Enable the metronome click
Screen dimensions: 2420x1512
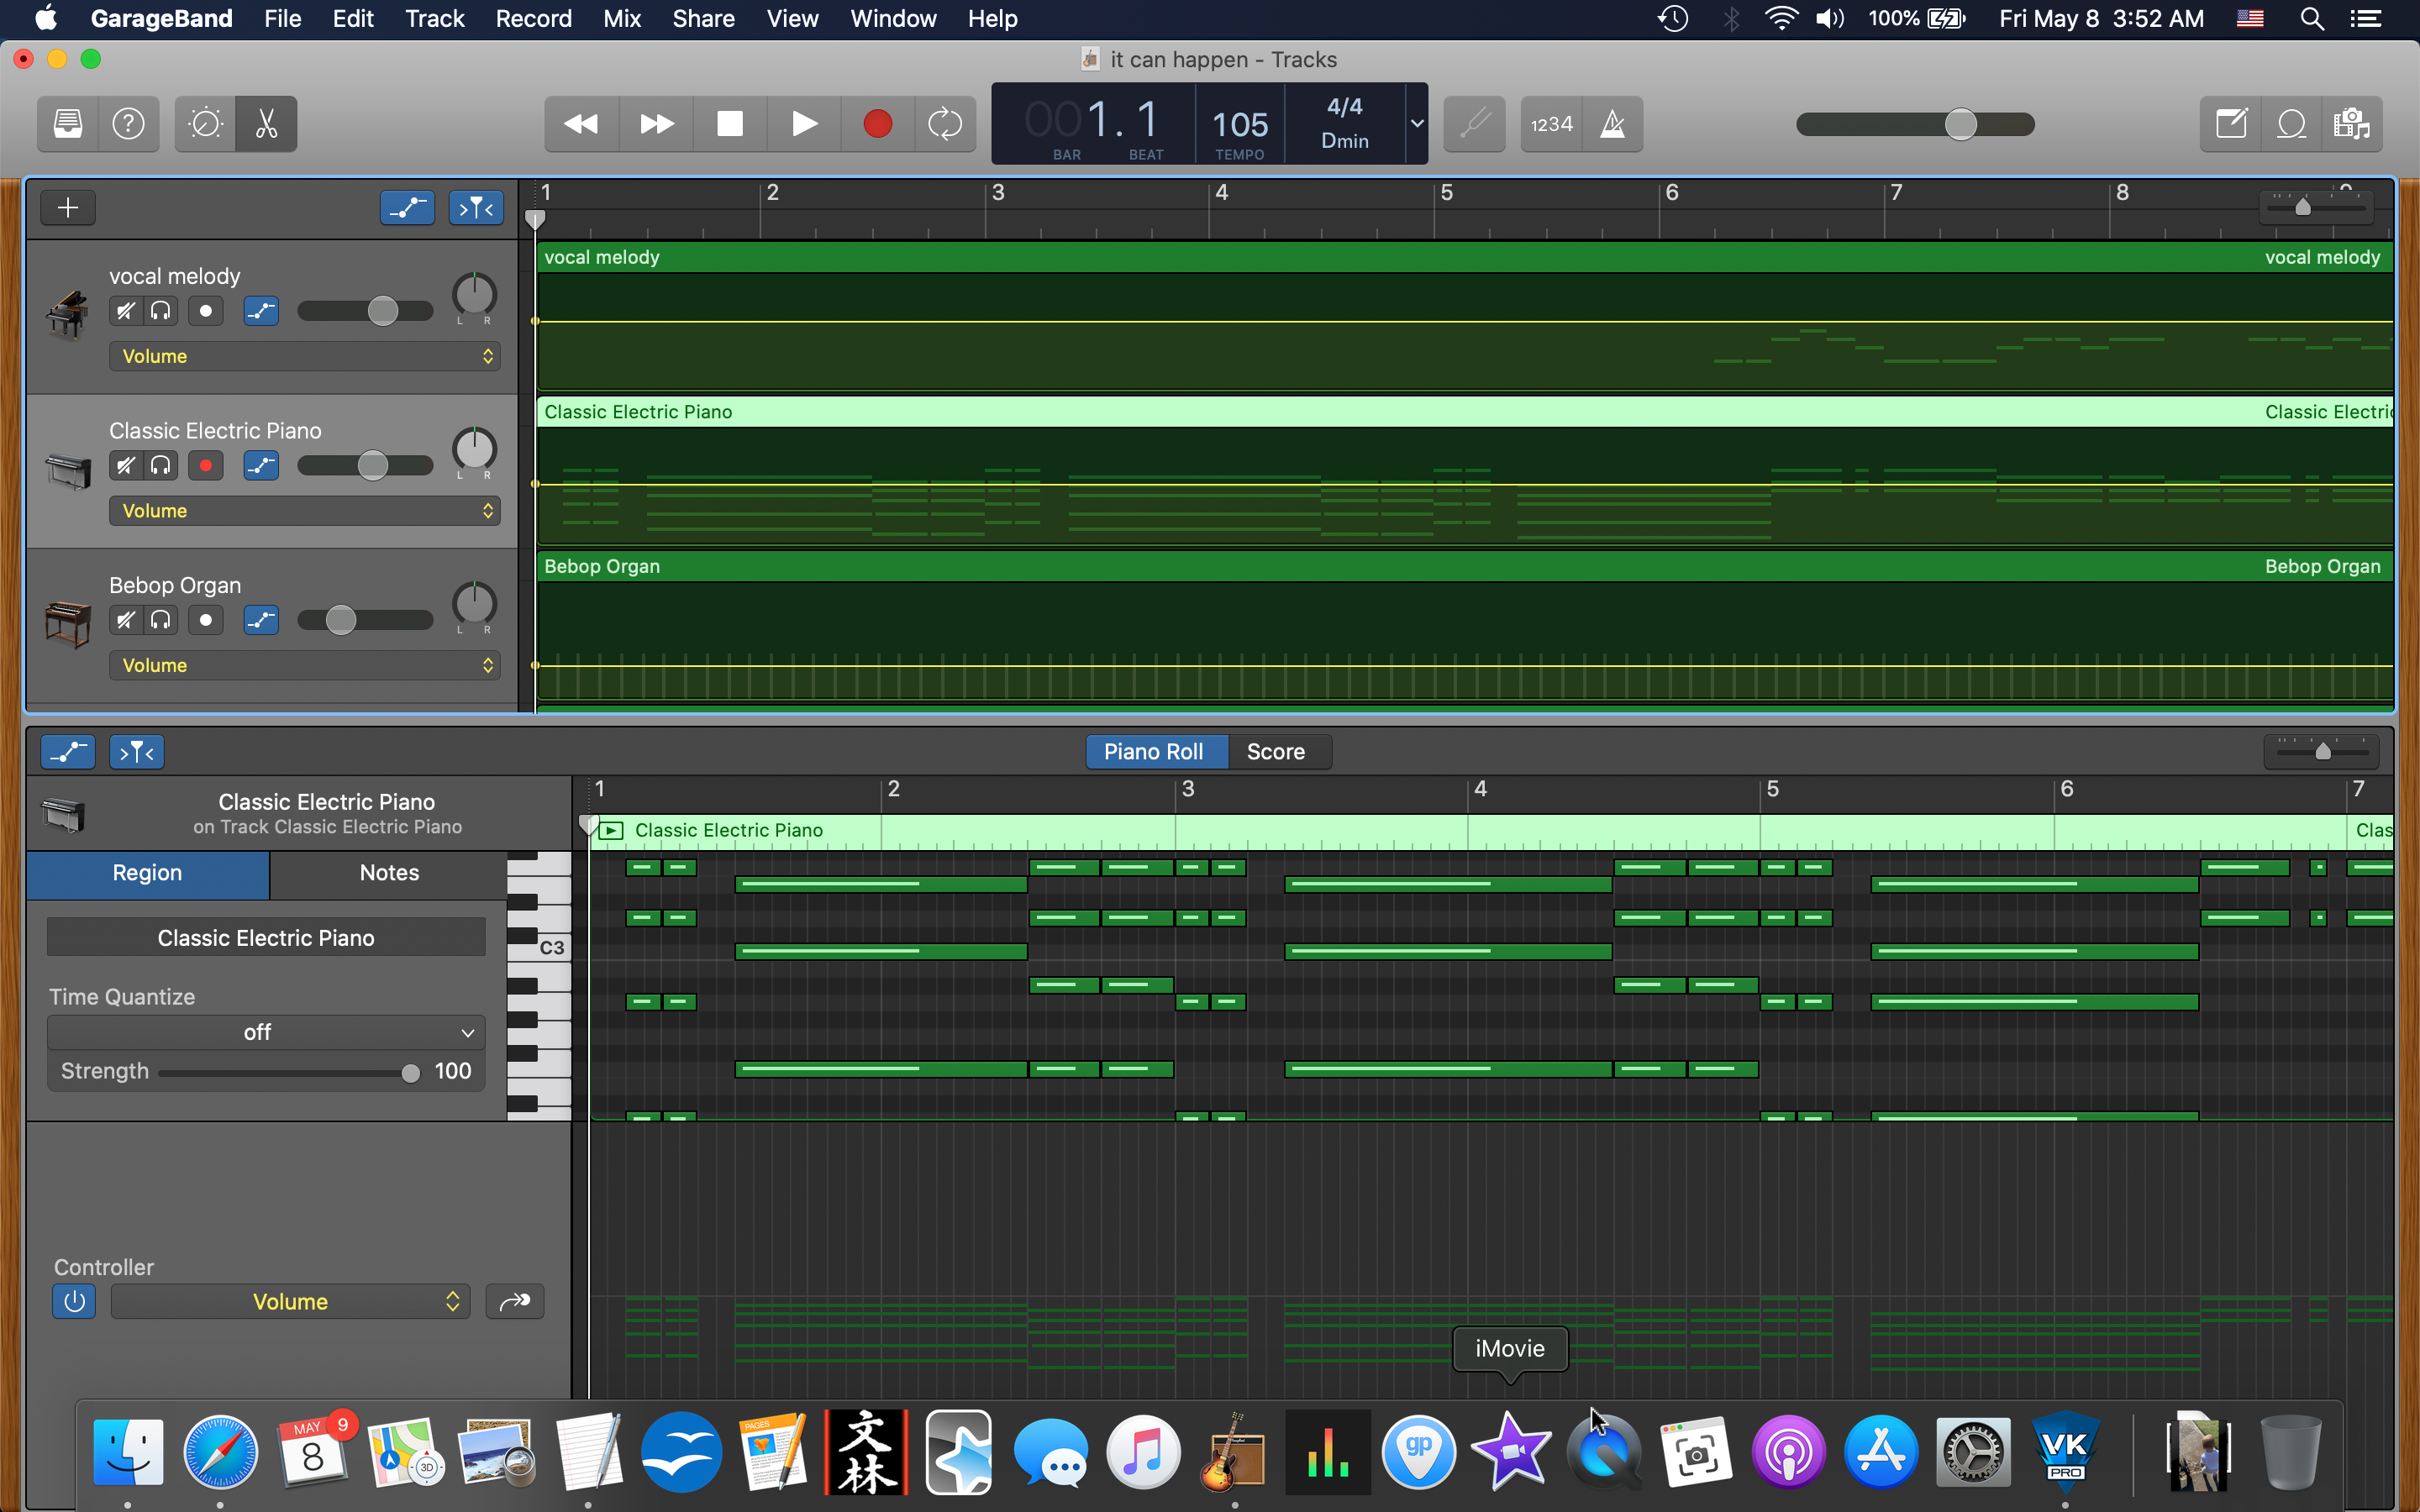[1612, 124]
